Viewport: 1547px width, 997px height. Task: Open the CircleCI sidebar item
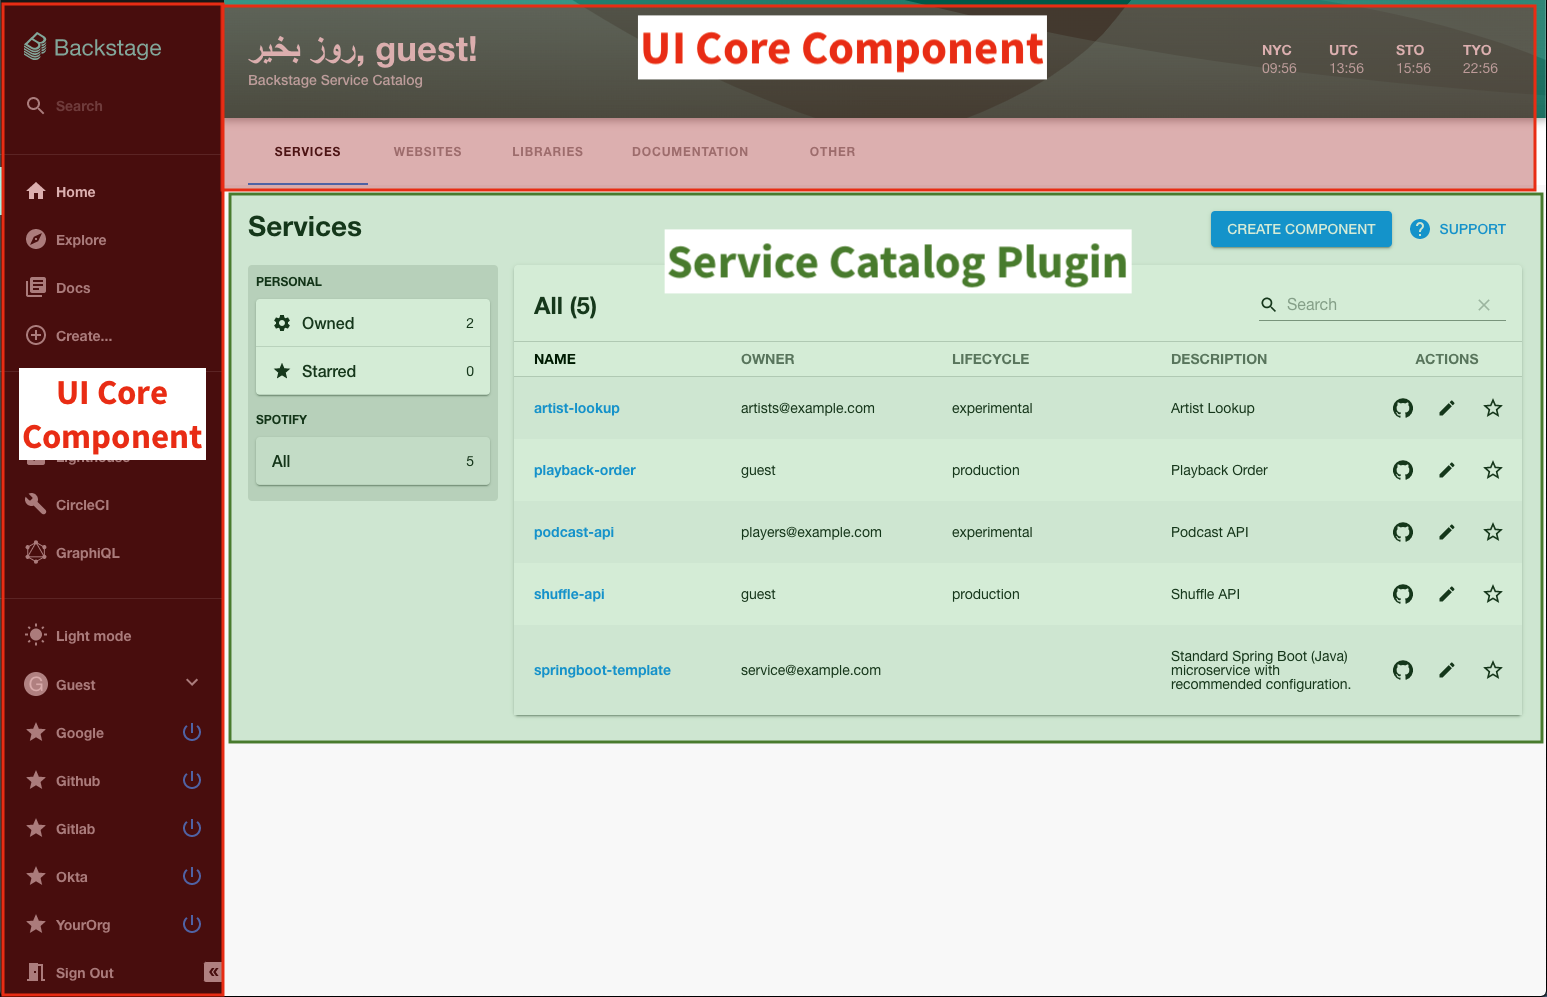click(x=82, y=505)
